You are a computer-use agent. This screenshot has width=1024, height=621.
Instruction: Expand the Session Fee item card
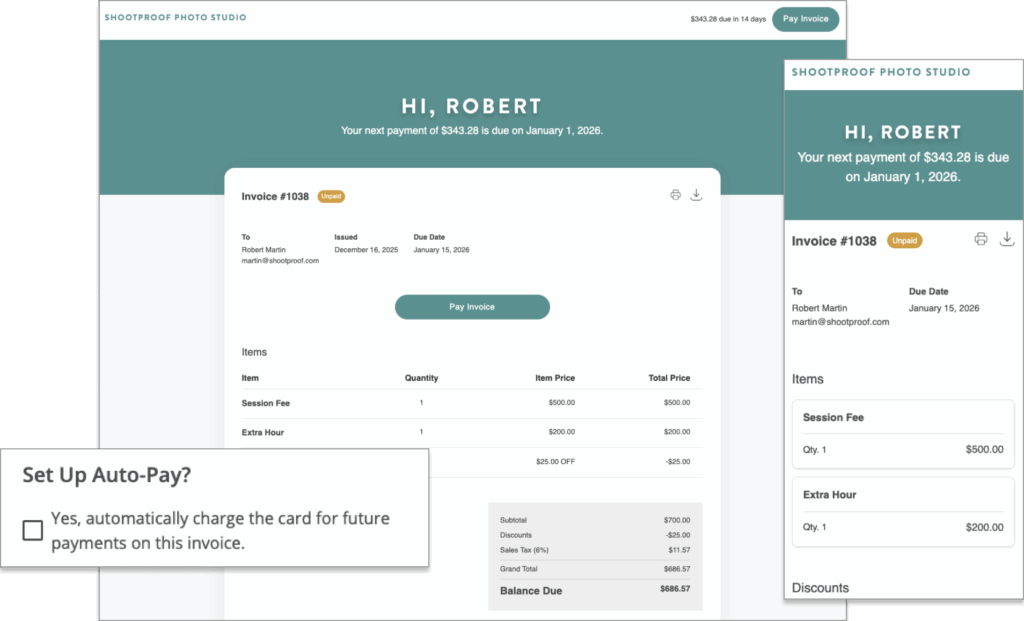click(x=902, y=433)
